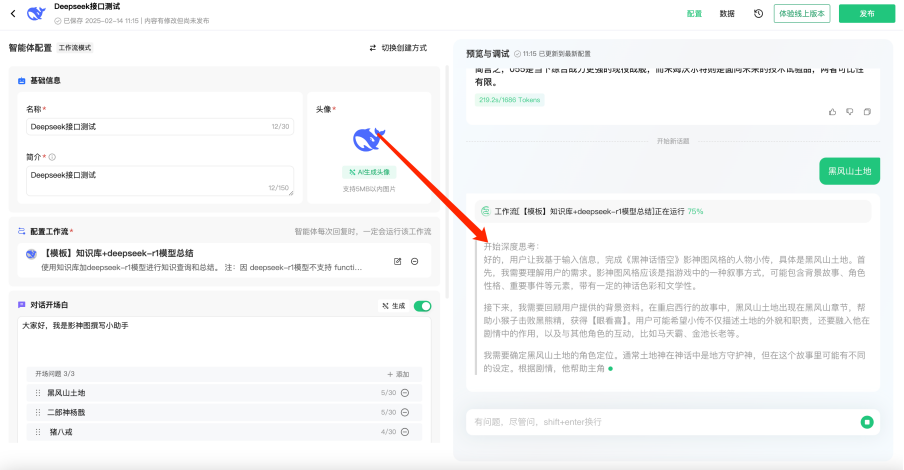Click the Deepseek whale logo in header
The image size is (904, 470).
coord(36,13)
